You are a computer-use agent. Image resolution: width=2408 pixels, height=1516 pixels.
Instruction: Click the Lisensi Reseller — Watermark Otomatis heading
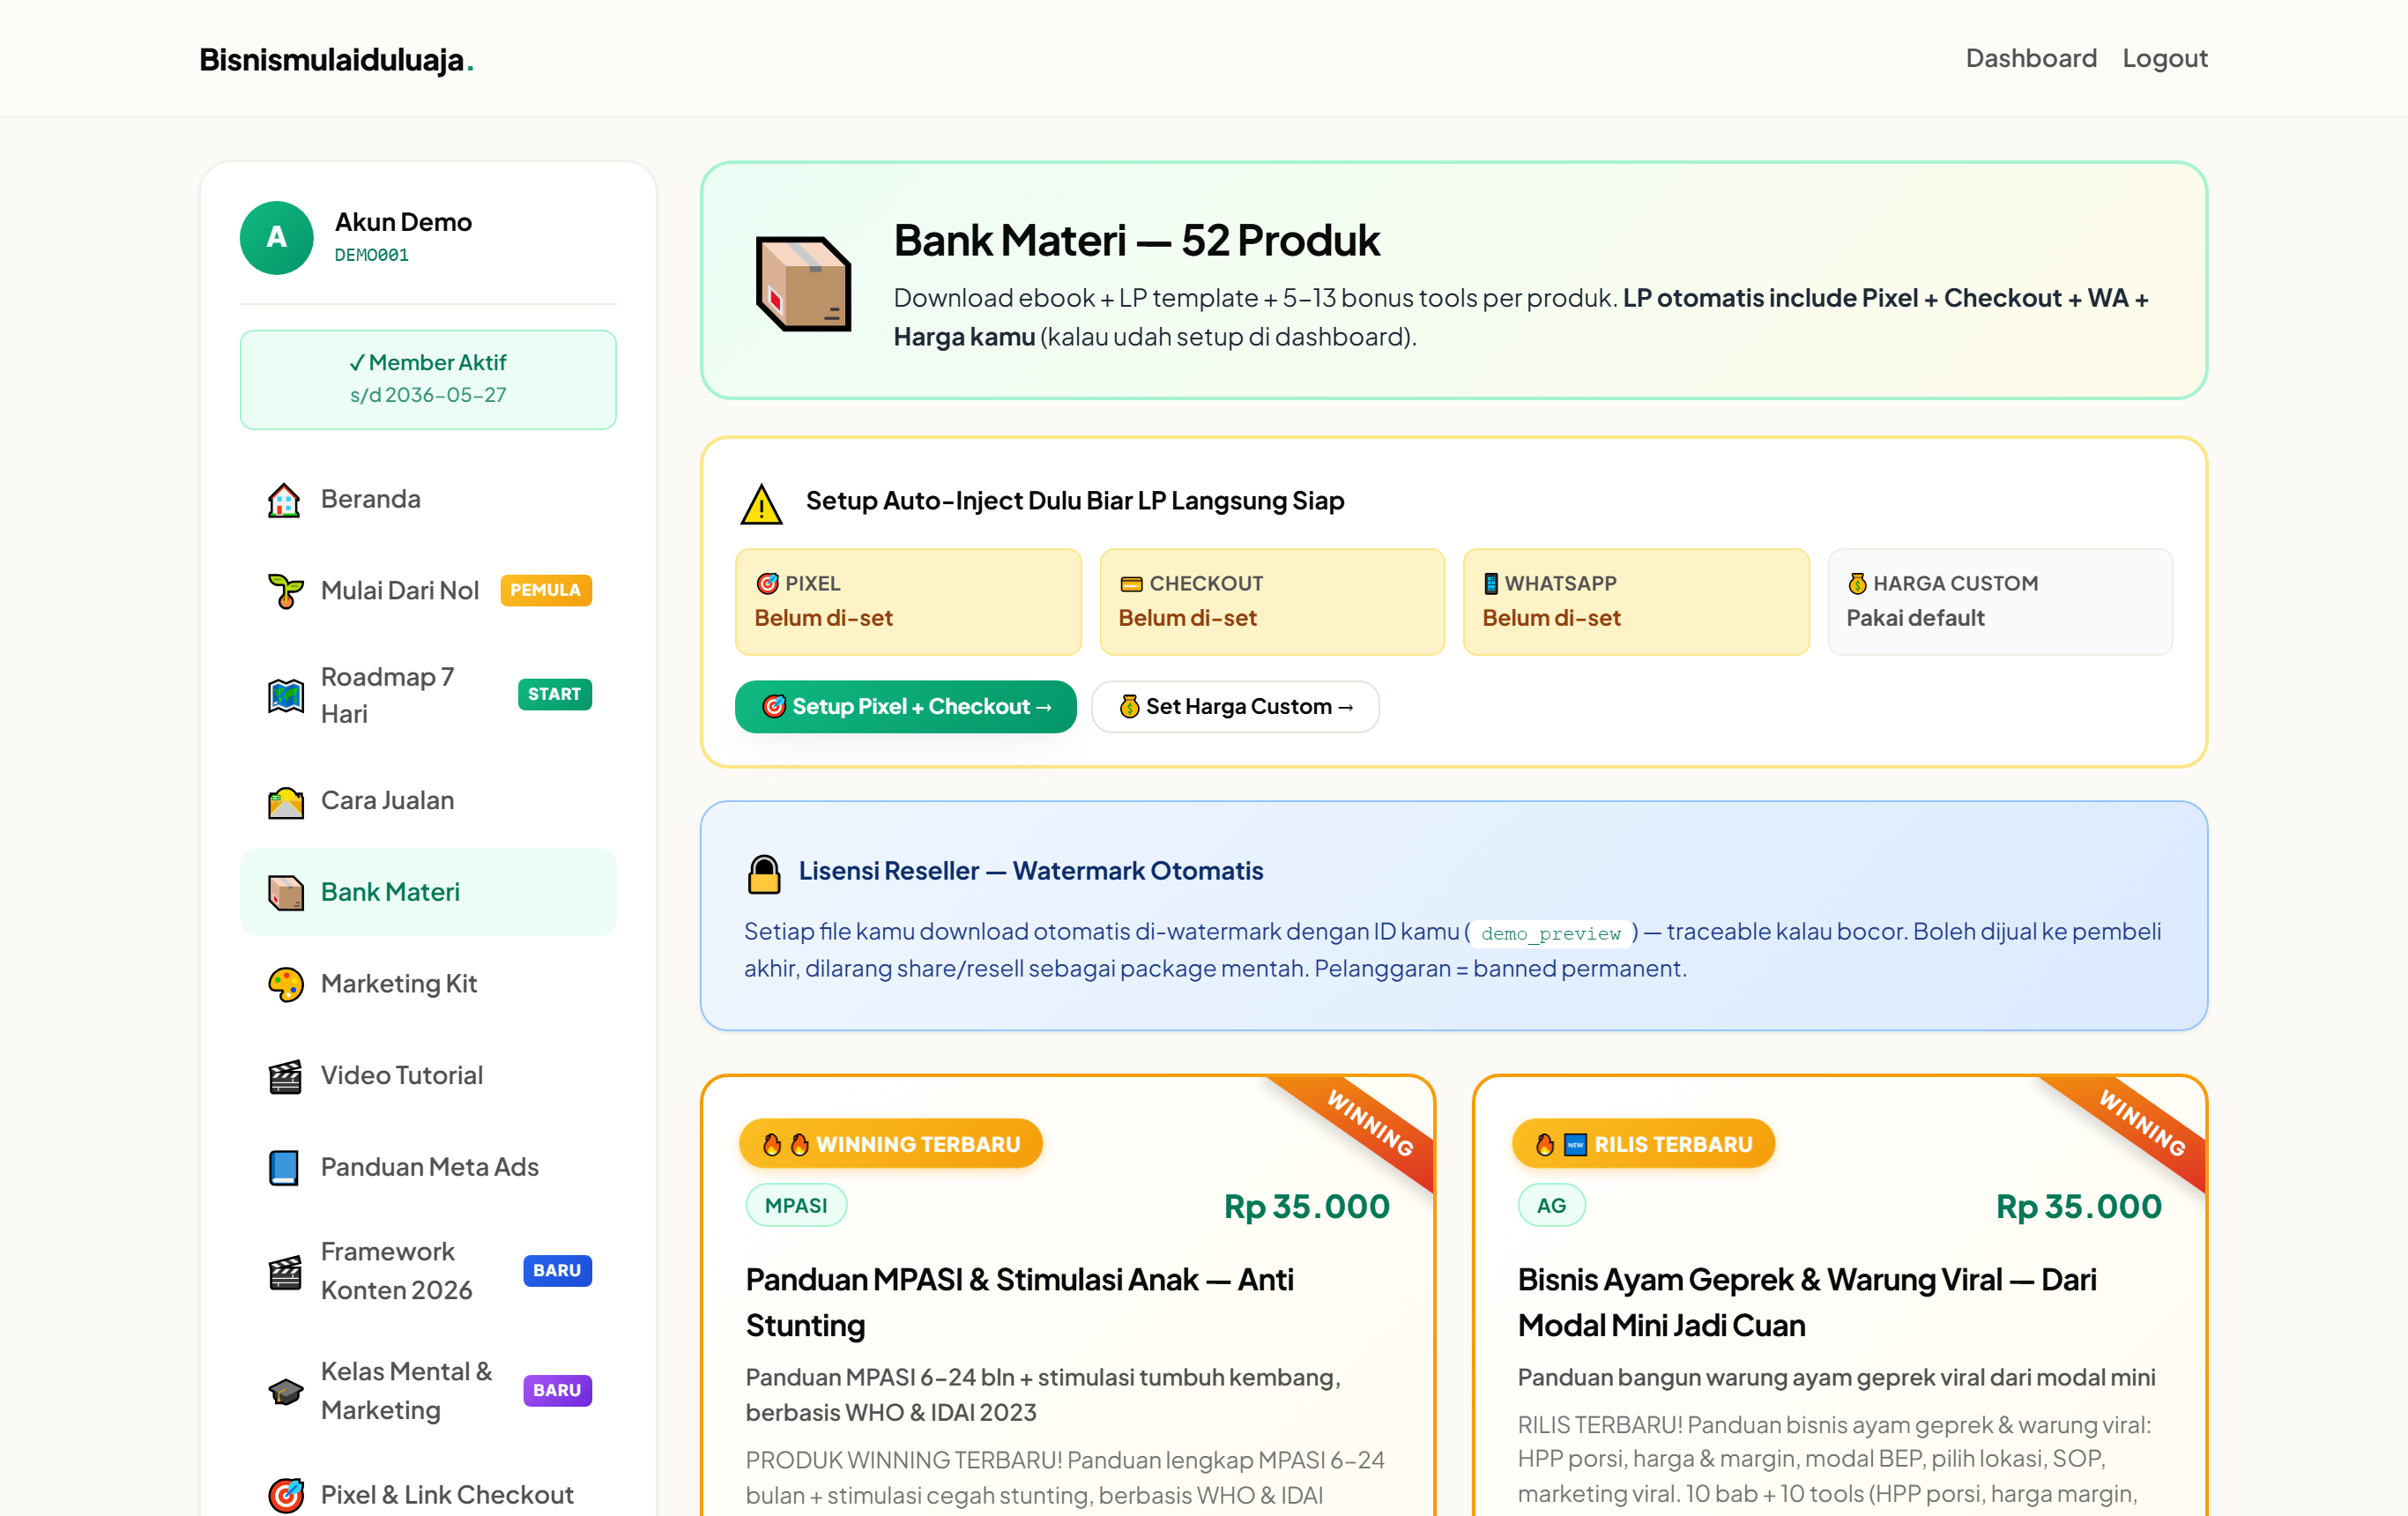click(1031, 871)
